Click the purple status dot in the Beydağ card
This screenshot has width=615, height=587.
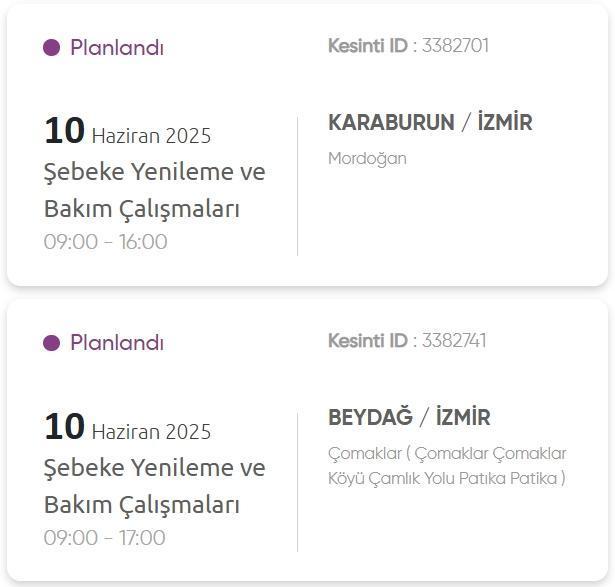coord(52,343)
